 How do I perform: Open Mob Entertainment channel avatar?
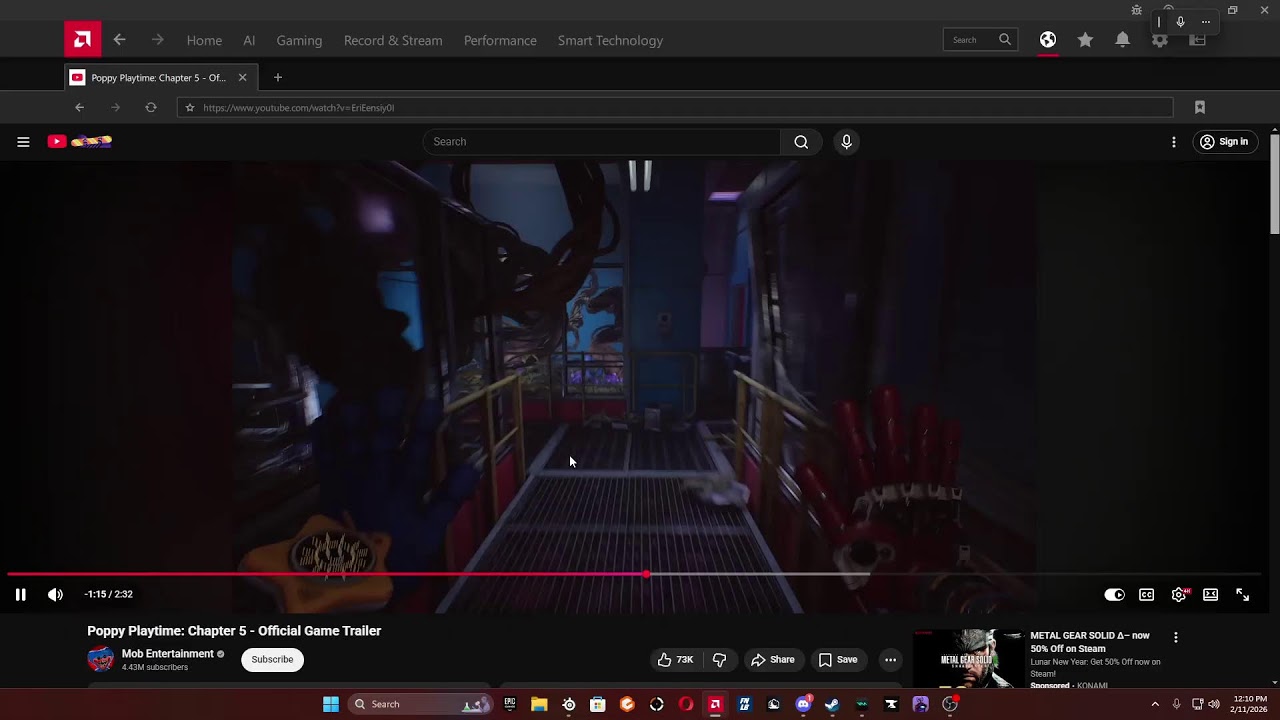point(101,659)
